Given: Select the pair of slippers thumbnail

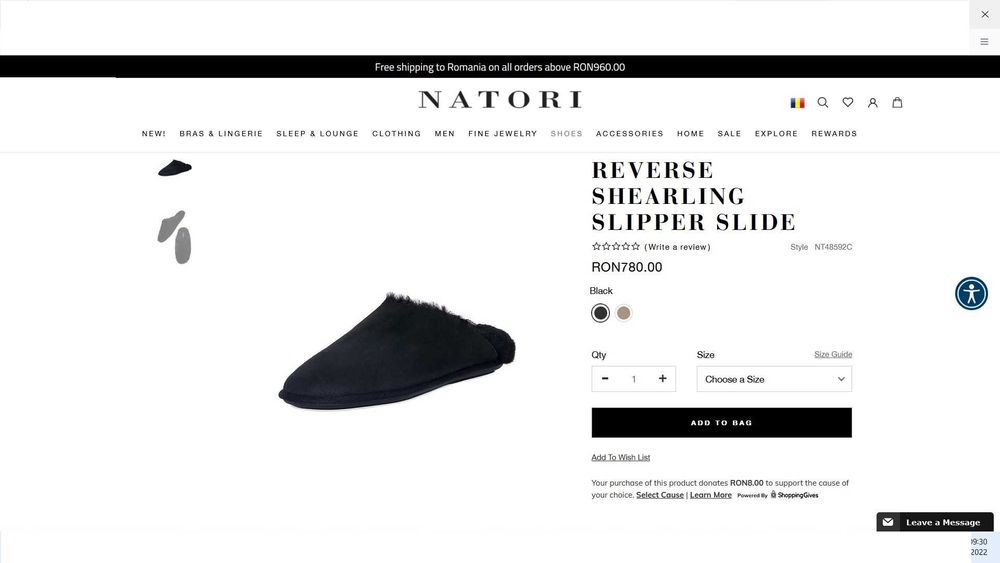Looking at the screenshot, I should point(175,237).
